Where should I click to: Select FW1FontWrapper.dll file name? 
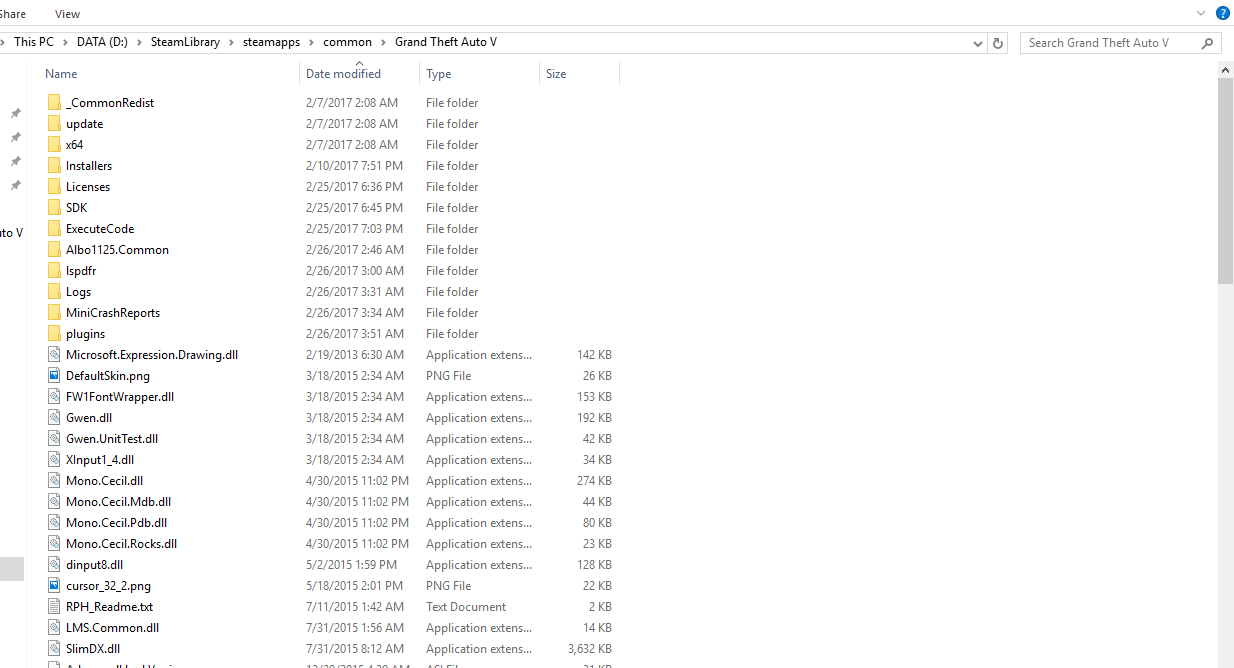[120, 396]
